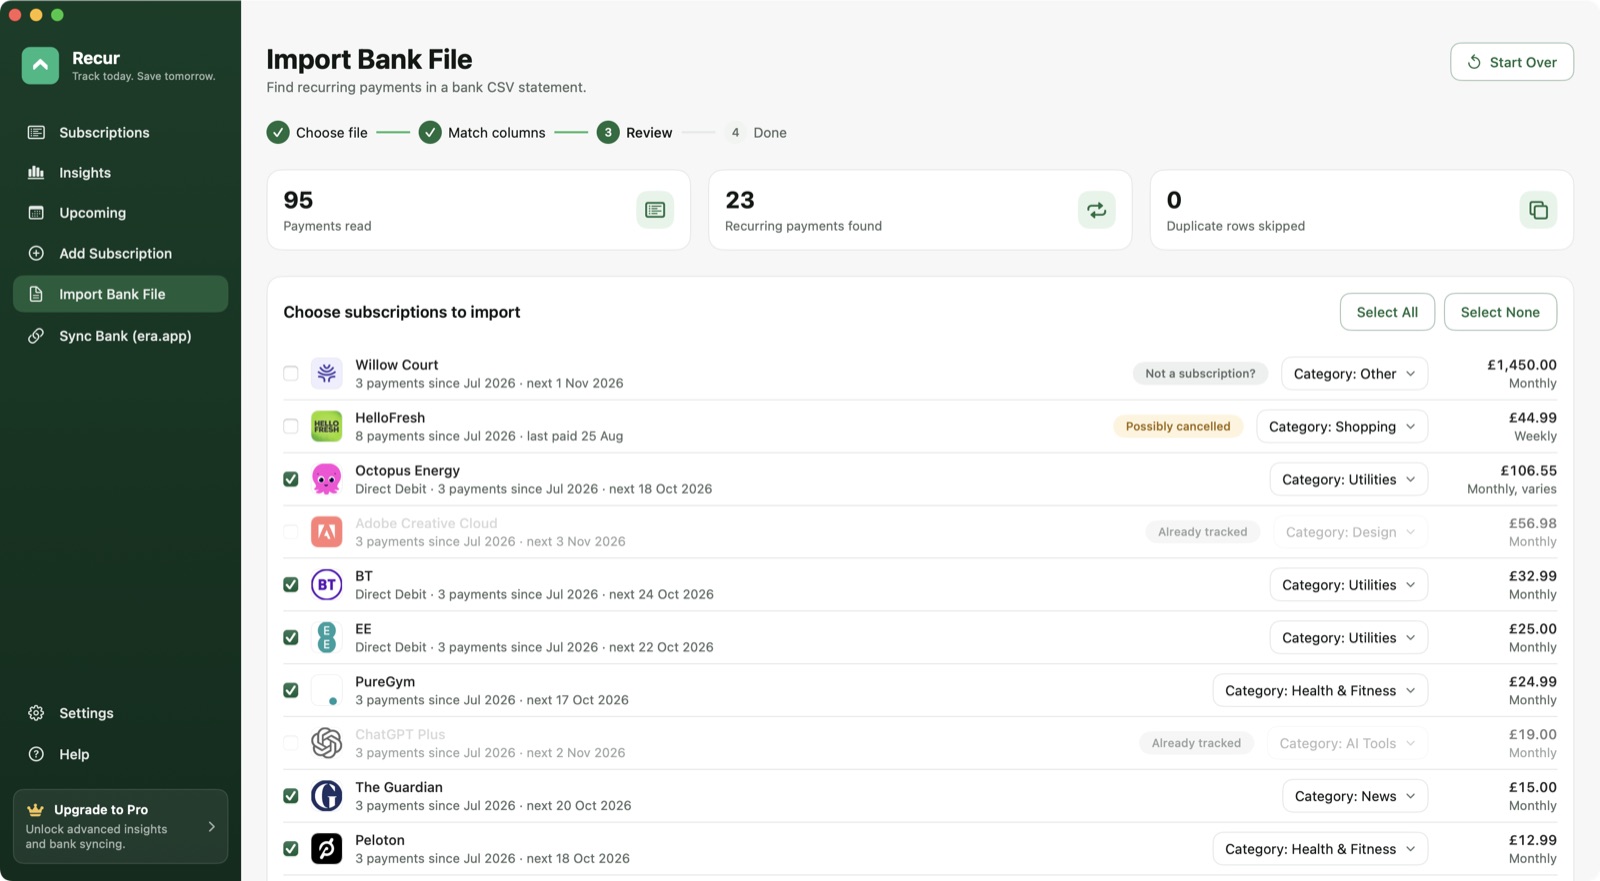Uncheck the BT checkbox
This screenshot has width=1600, height=881.
(x=291, y=585)
